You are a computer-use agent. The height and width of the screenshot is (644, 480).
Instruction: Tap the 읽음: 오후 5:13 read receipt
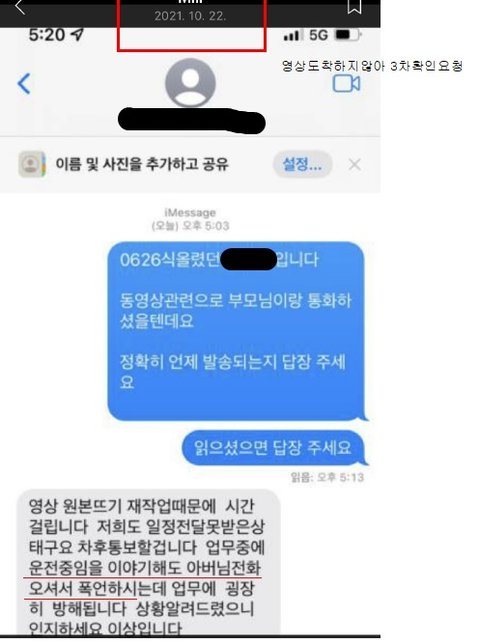pos(327,477)
